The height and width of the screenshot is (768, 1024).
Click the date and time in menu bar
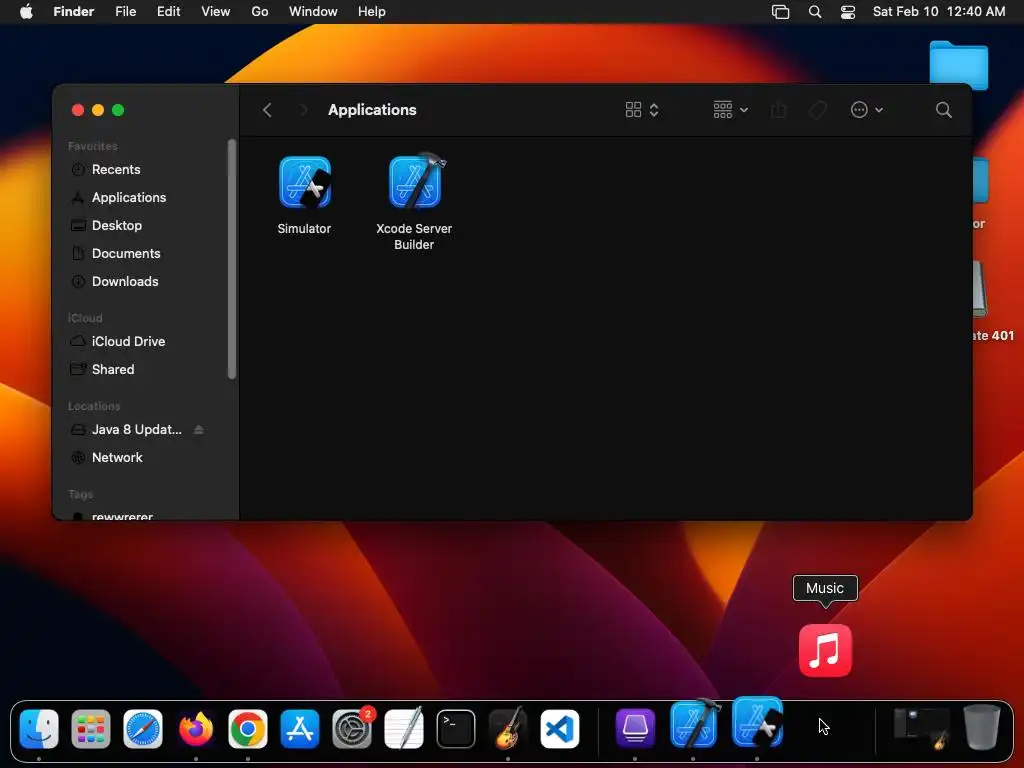tap(938, 11)
